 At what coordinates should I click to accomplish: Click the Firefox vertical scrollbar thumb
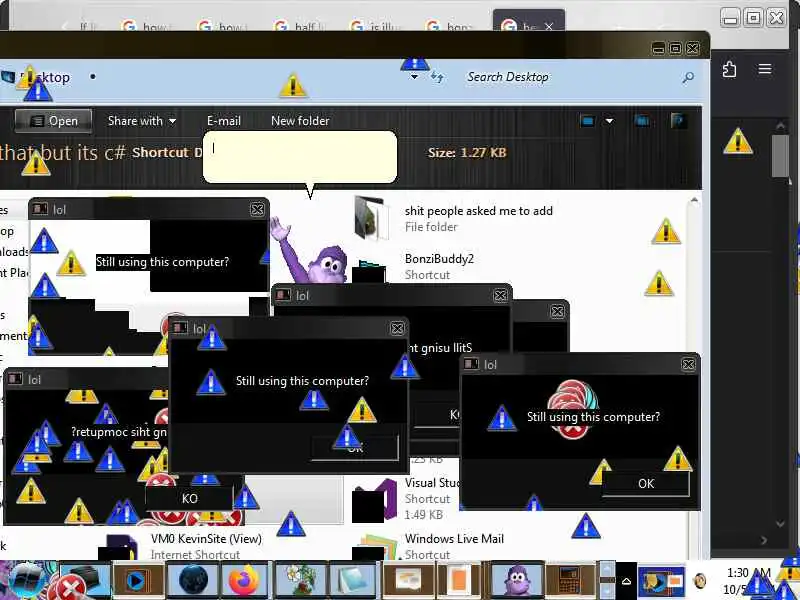click(x=780, y=156)
